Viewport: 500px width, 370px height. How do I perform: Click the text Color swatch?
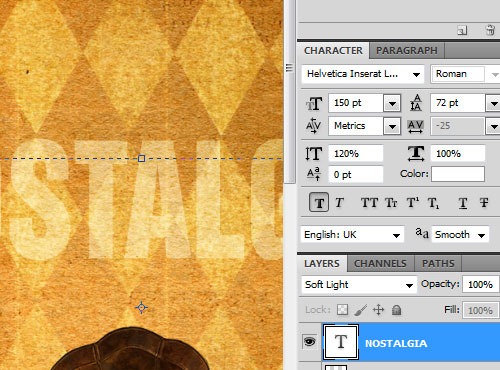point(458,174)
